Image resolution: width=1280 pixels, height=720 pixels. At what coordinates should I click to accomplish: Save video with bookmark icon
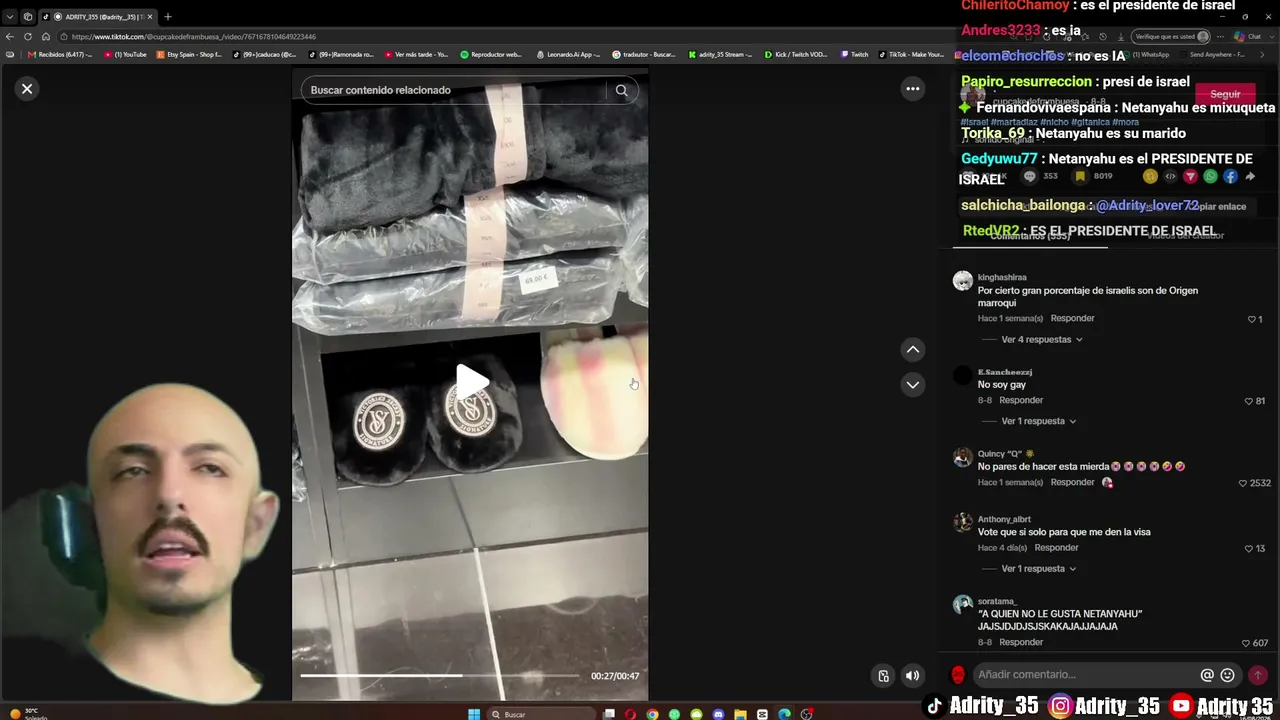click(x=1080, y=176)
